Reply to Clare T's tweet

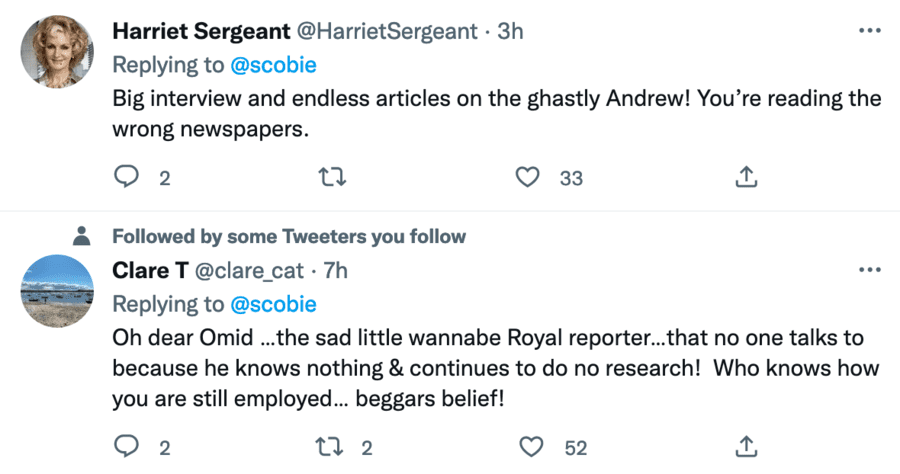126,447
